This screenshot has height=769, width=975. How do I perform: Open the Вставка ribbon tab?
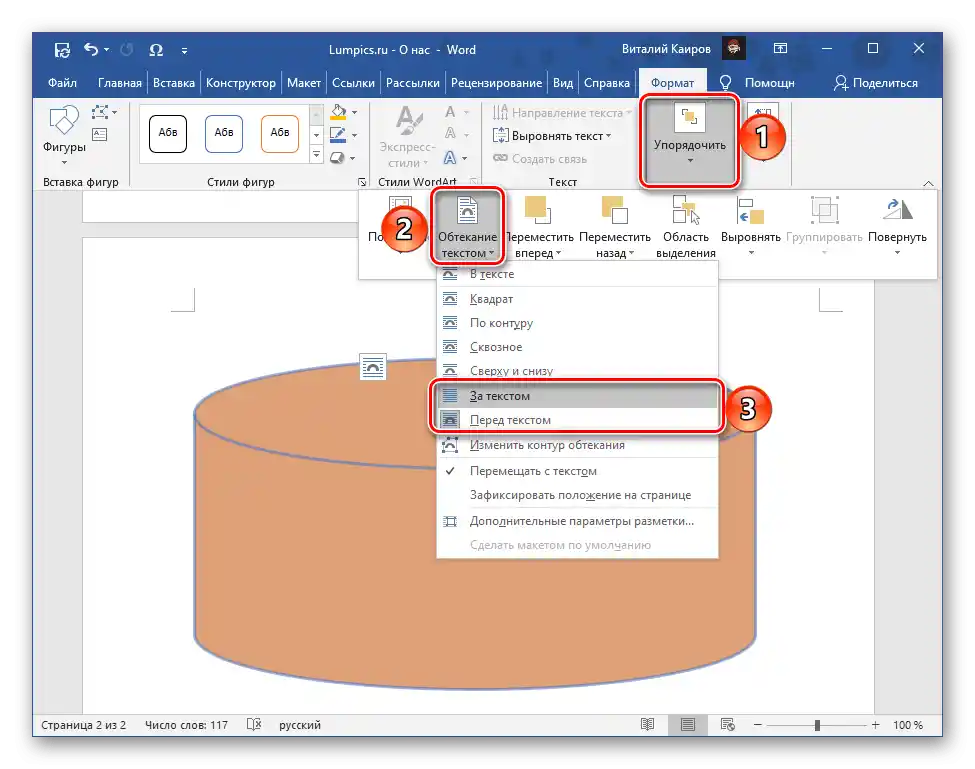[x=174, y=83]
